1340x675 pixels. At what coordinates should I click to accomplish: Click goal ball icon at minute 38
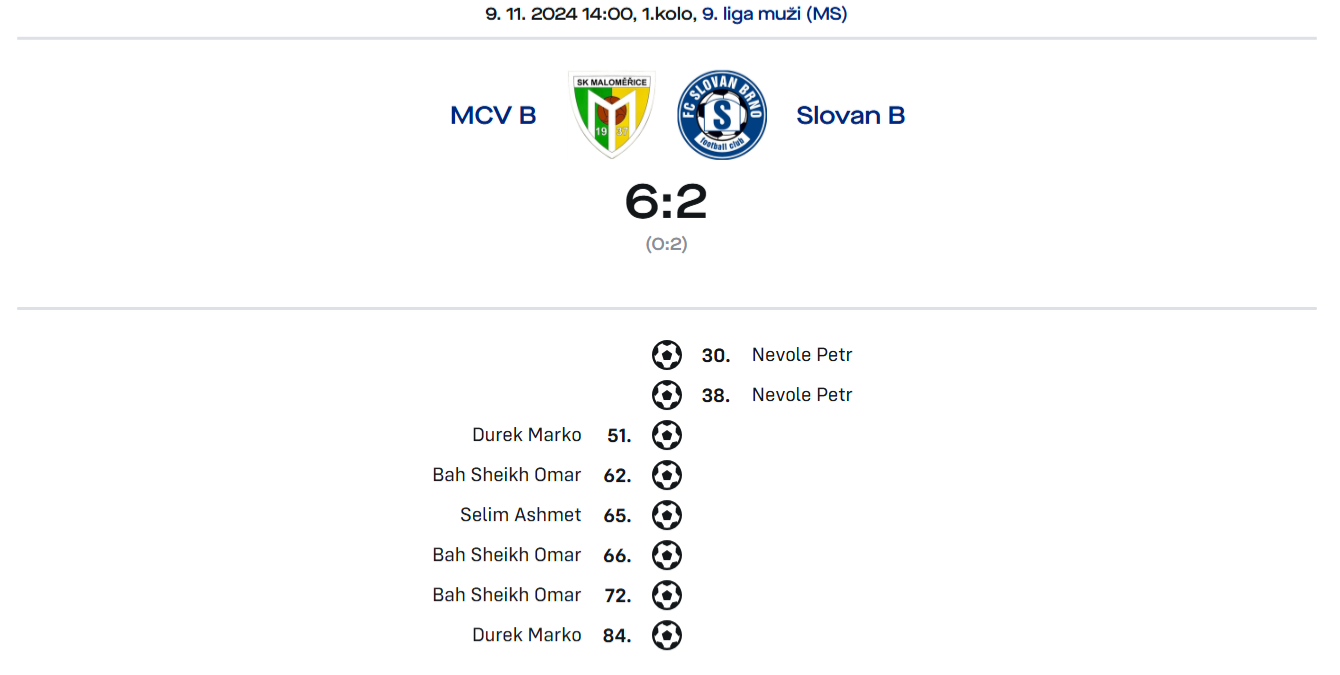(x=667, y=395)
